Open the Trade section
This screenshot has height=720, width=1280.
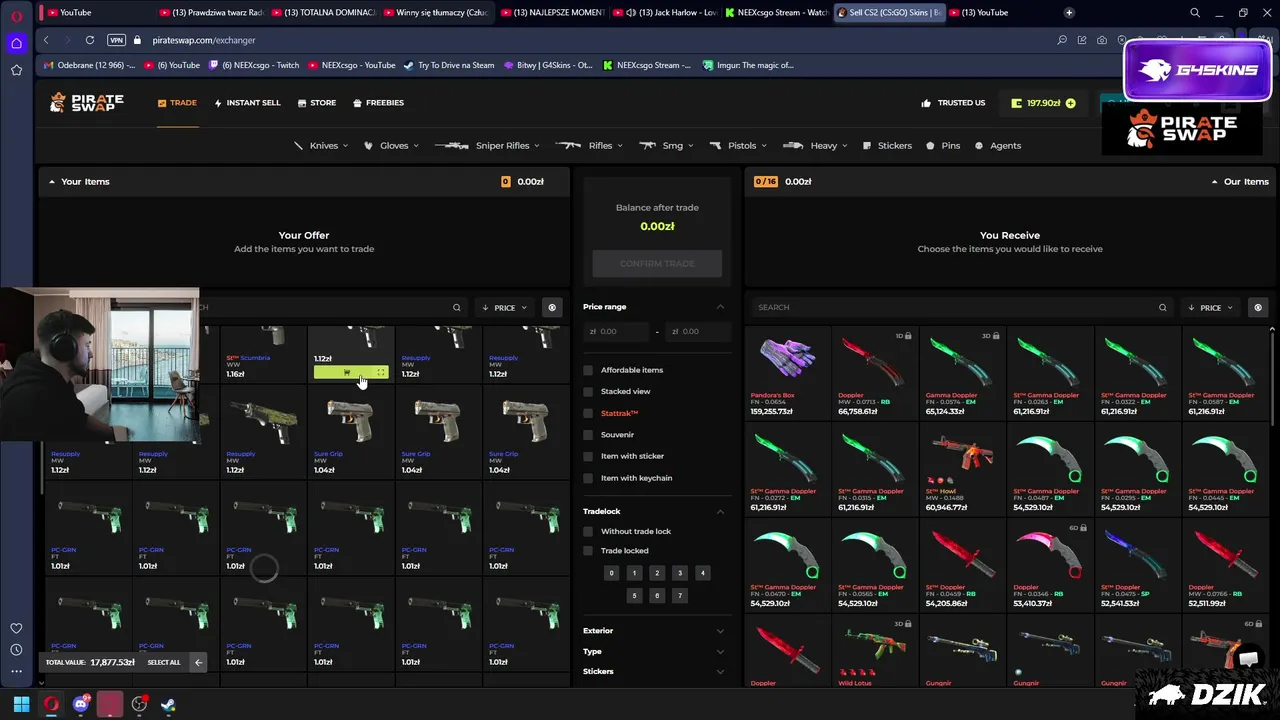point(177,103)
